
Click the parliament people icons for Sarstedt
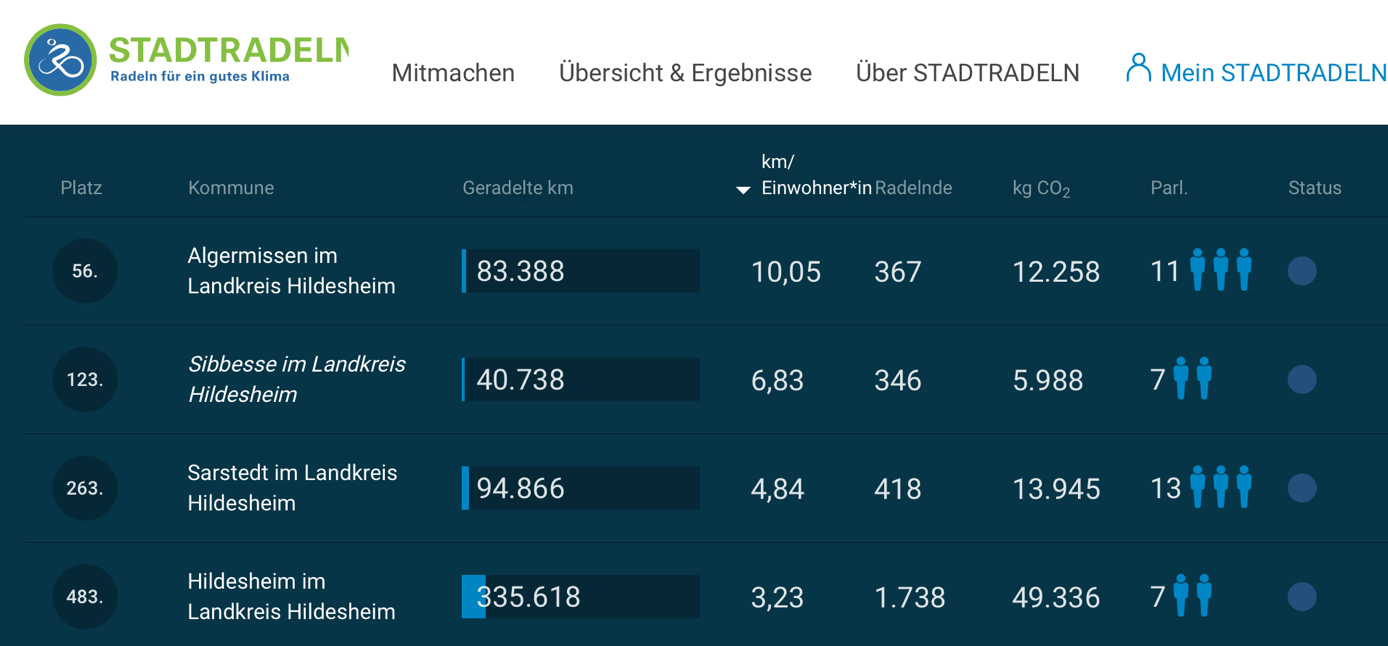(1220, 487)
